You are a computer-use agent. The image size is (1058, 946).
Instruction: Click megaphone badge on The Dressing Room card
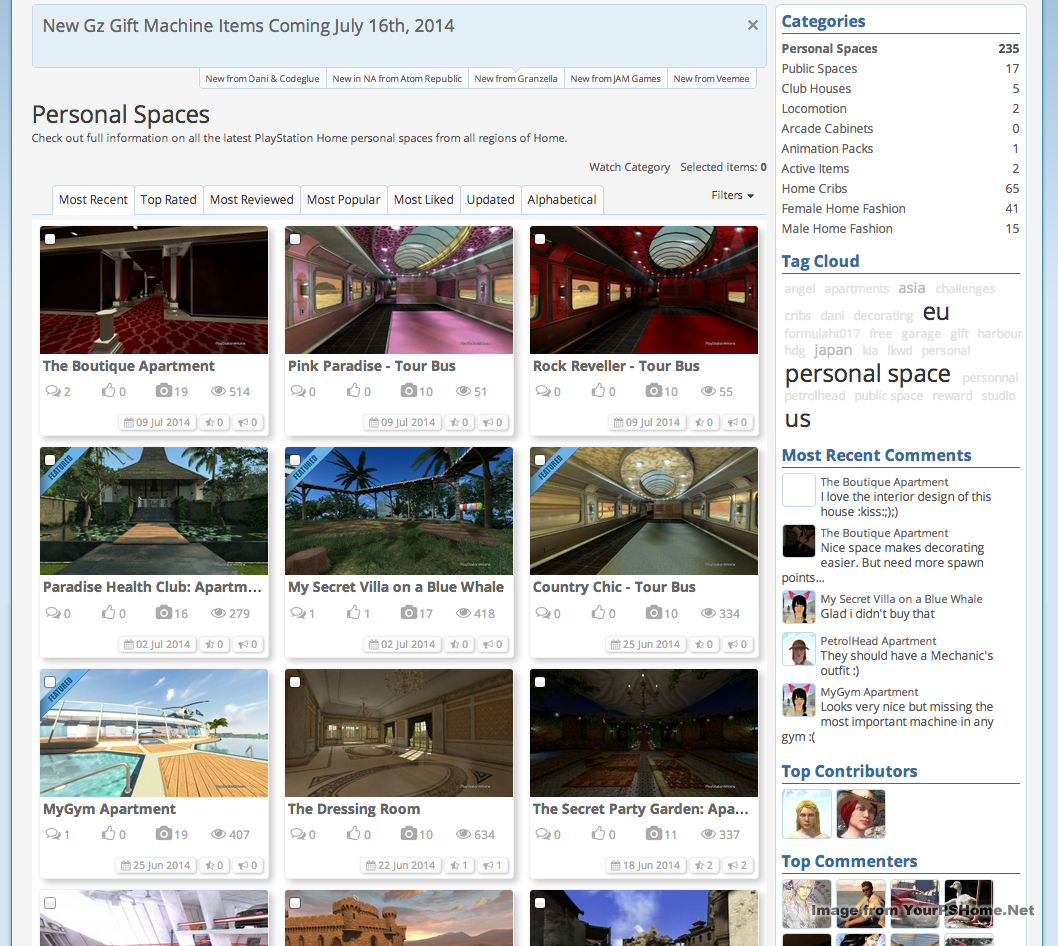(493, 865)
